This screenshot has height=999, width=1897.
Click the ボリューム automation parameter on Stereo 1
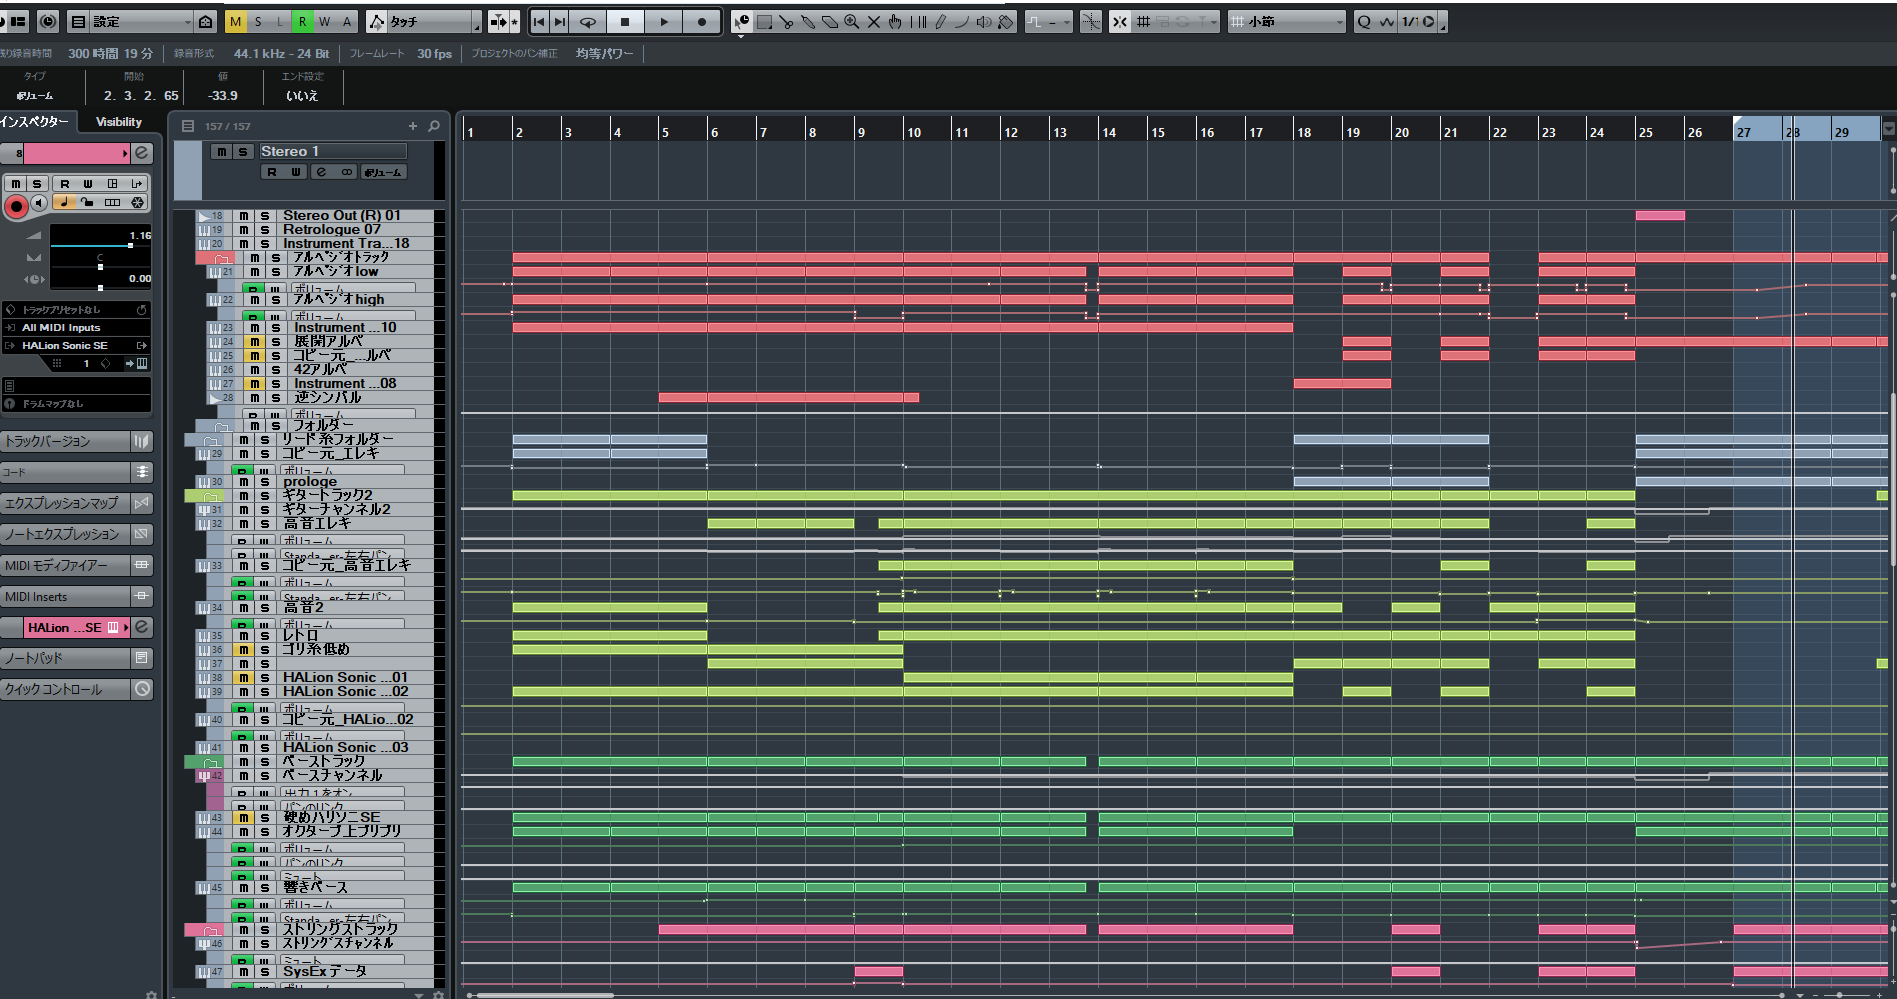[382, 172]
